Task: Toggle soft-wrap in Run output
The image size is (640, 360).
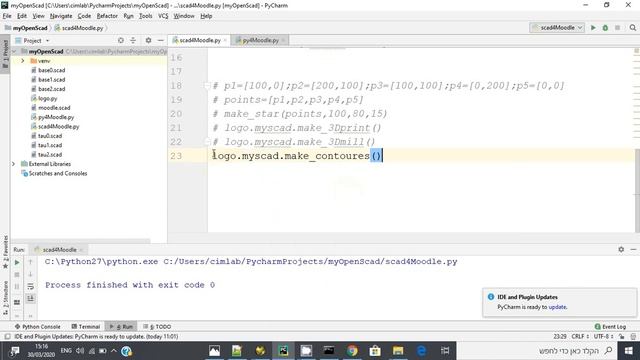Action: 30,287
